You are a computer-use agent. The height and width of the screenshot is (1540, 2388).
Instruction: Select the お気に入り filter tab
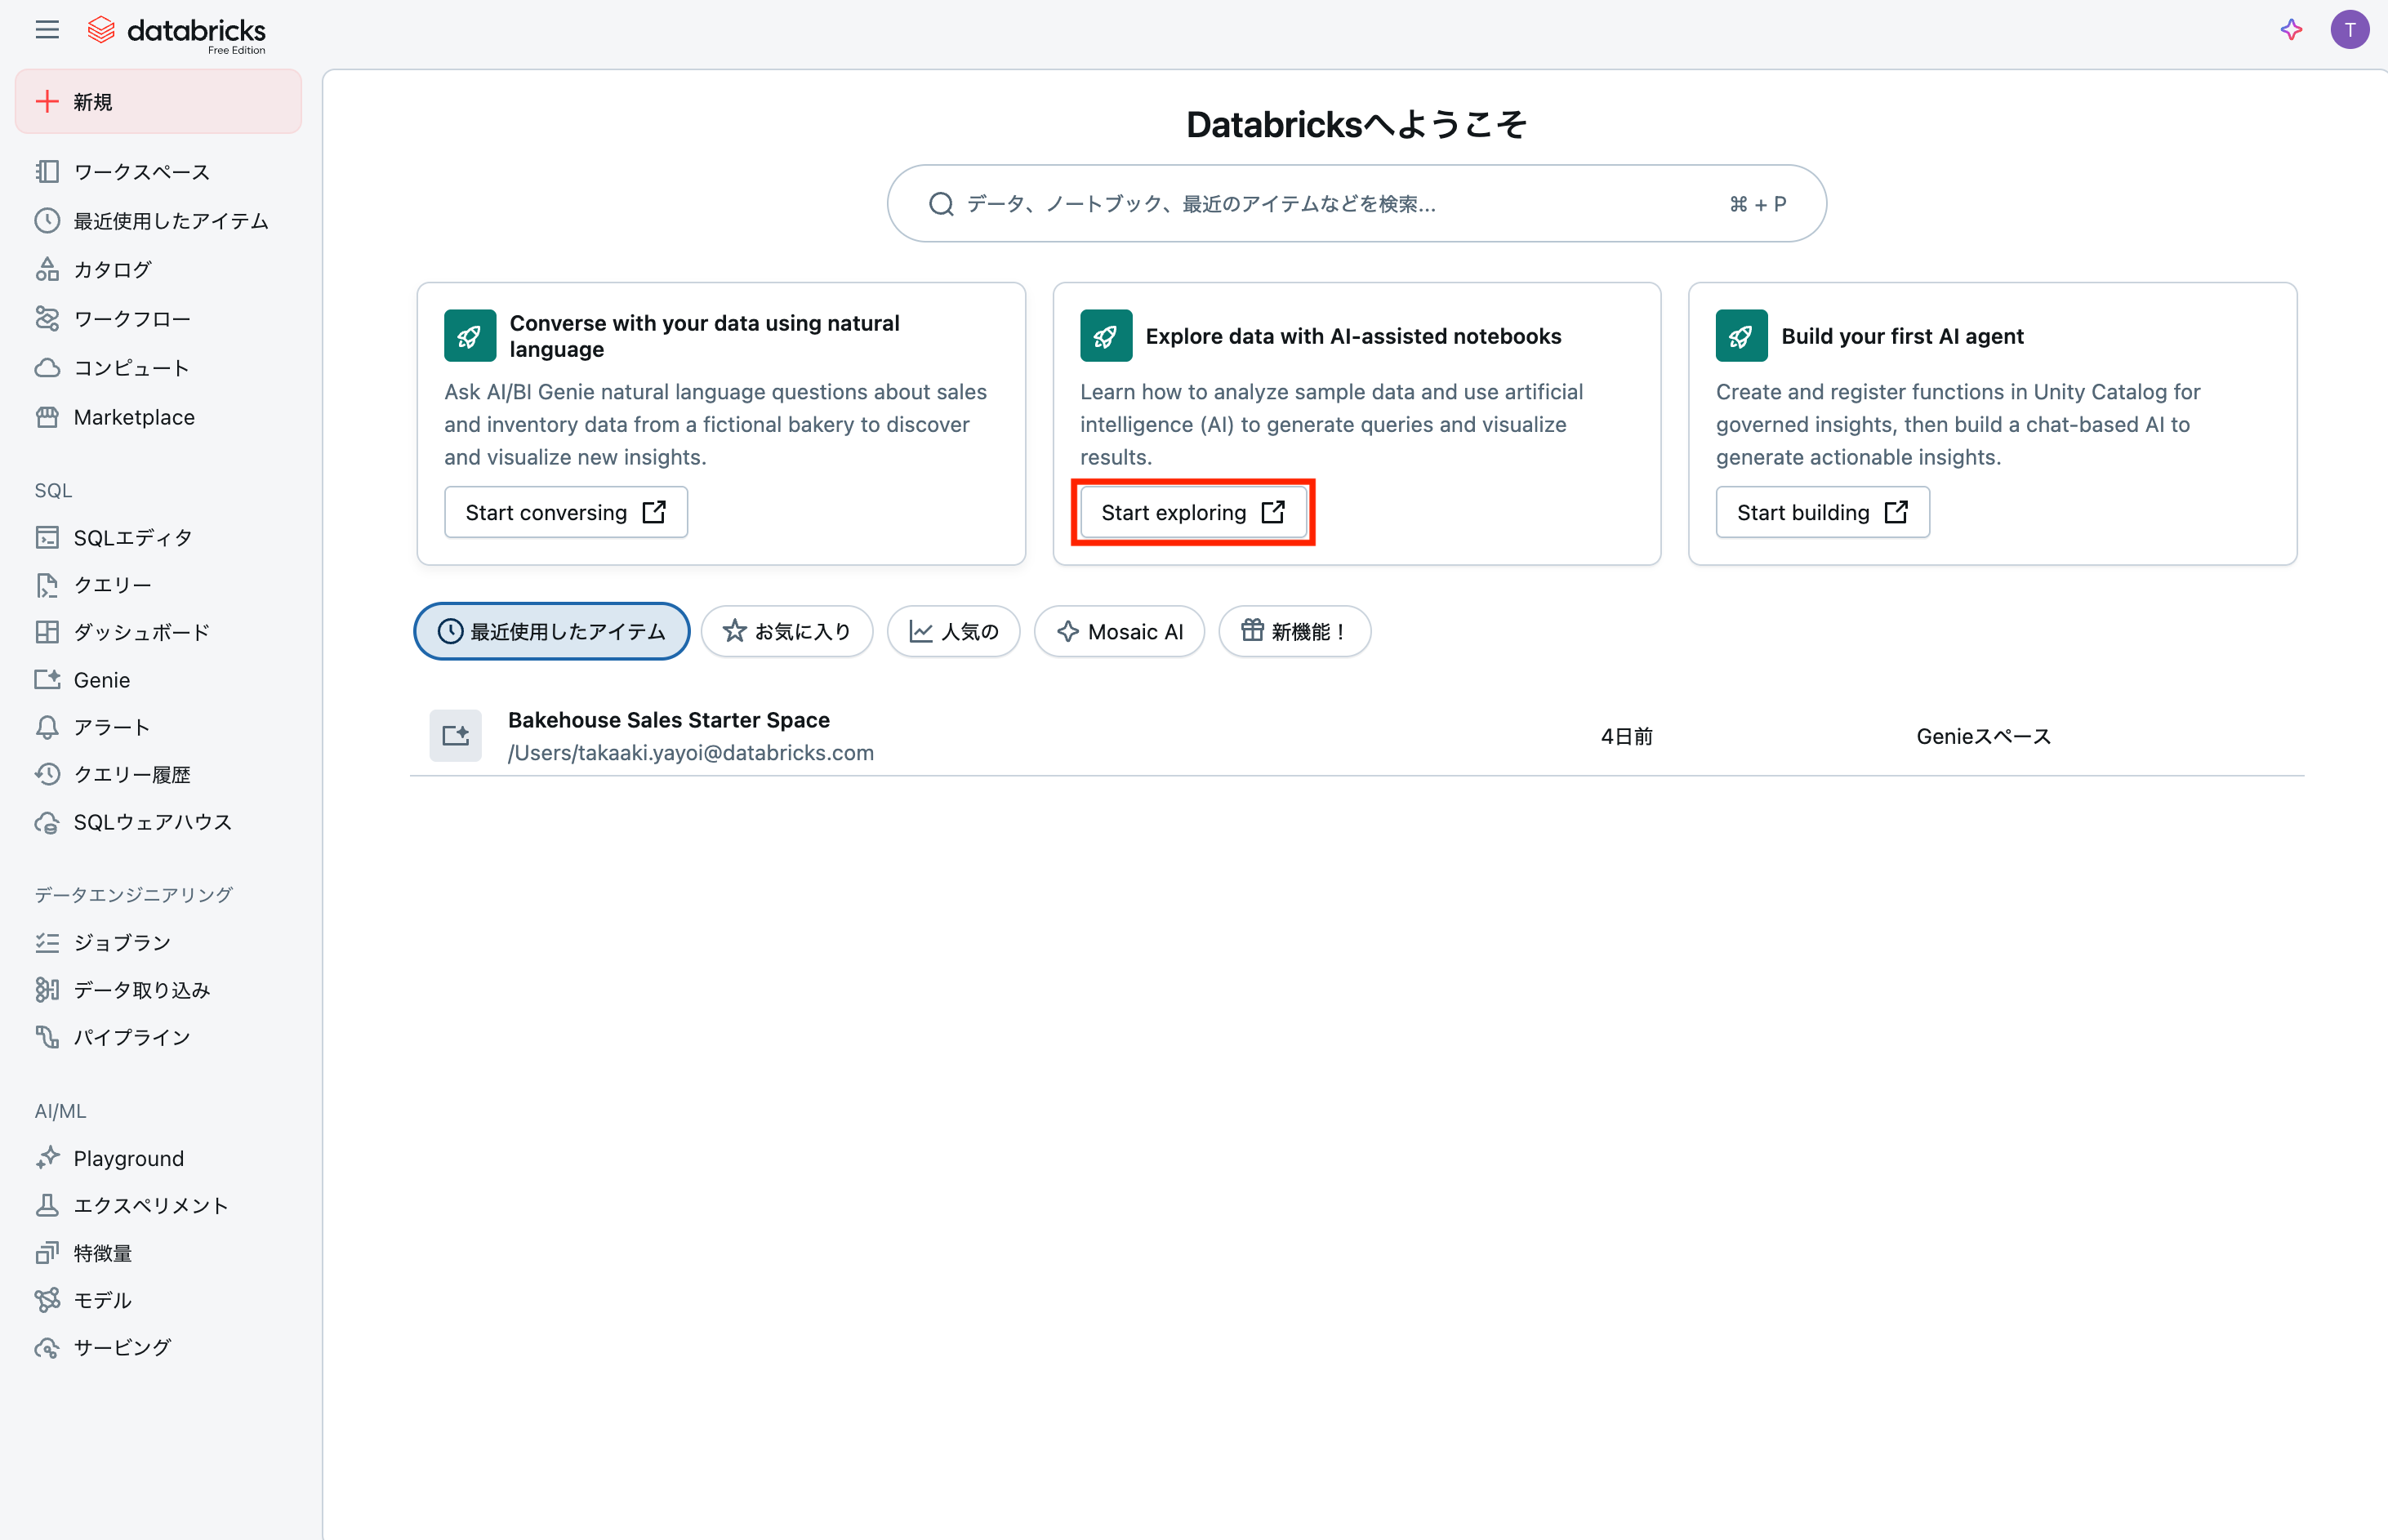pos(787,631)
